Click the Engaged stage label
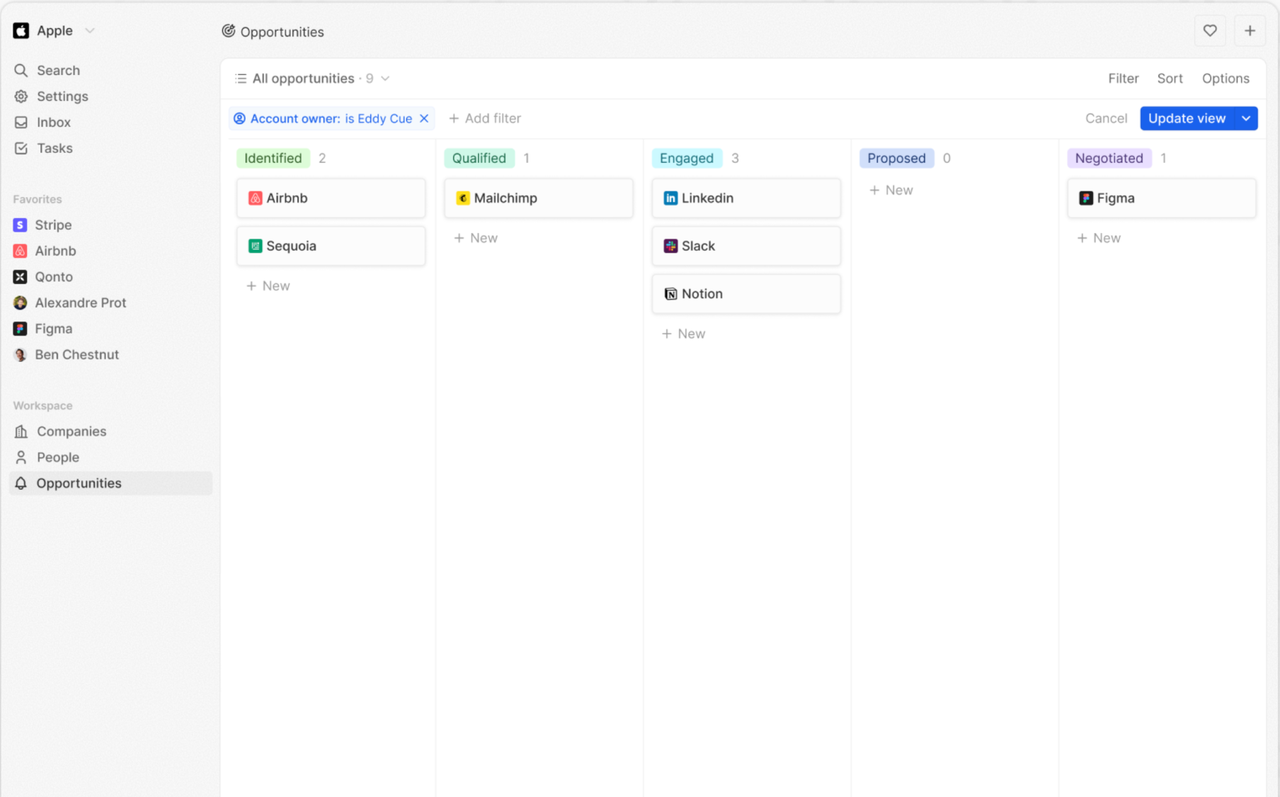The width and height of the screenshot is (1280, 797). coord(687,159)
